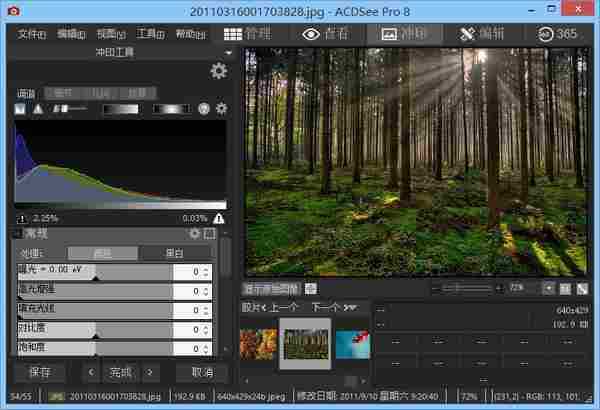Image resolution: width=600 pixels, height=410 pixels.
Task: Increase the 曝光 exposure value with stepper
Action: [x=206, y=269]
